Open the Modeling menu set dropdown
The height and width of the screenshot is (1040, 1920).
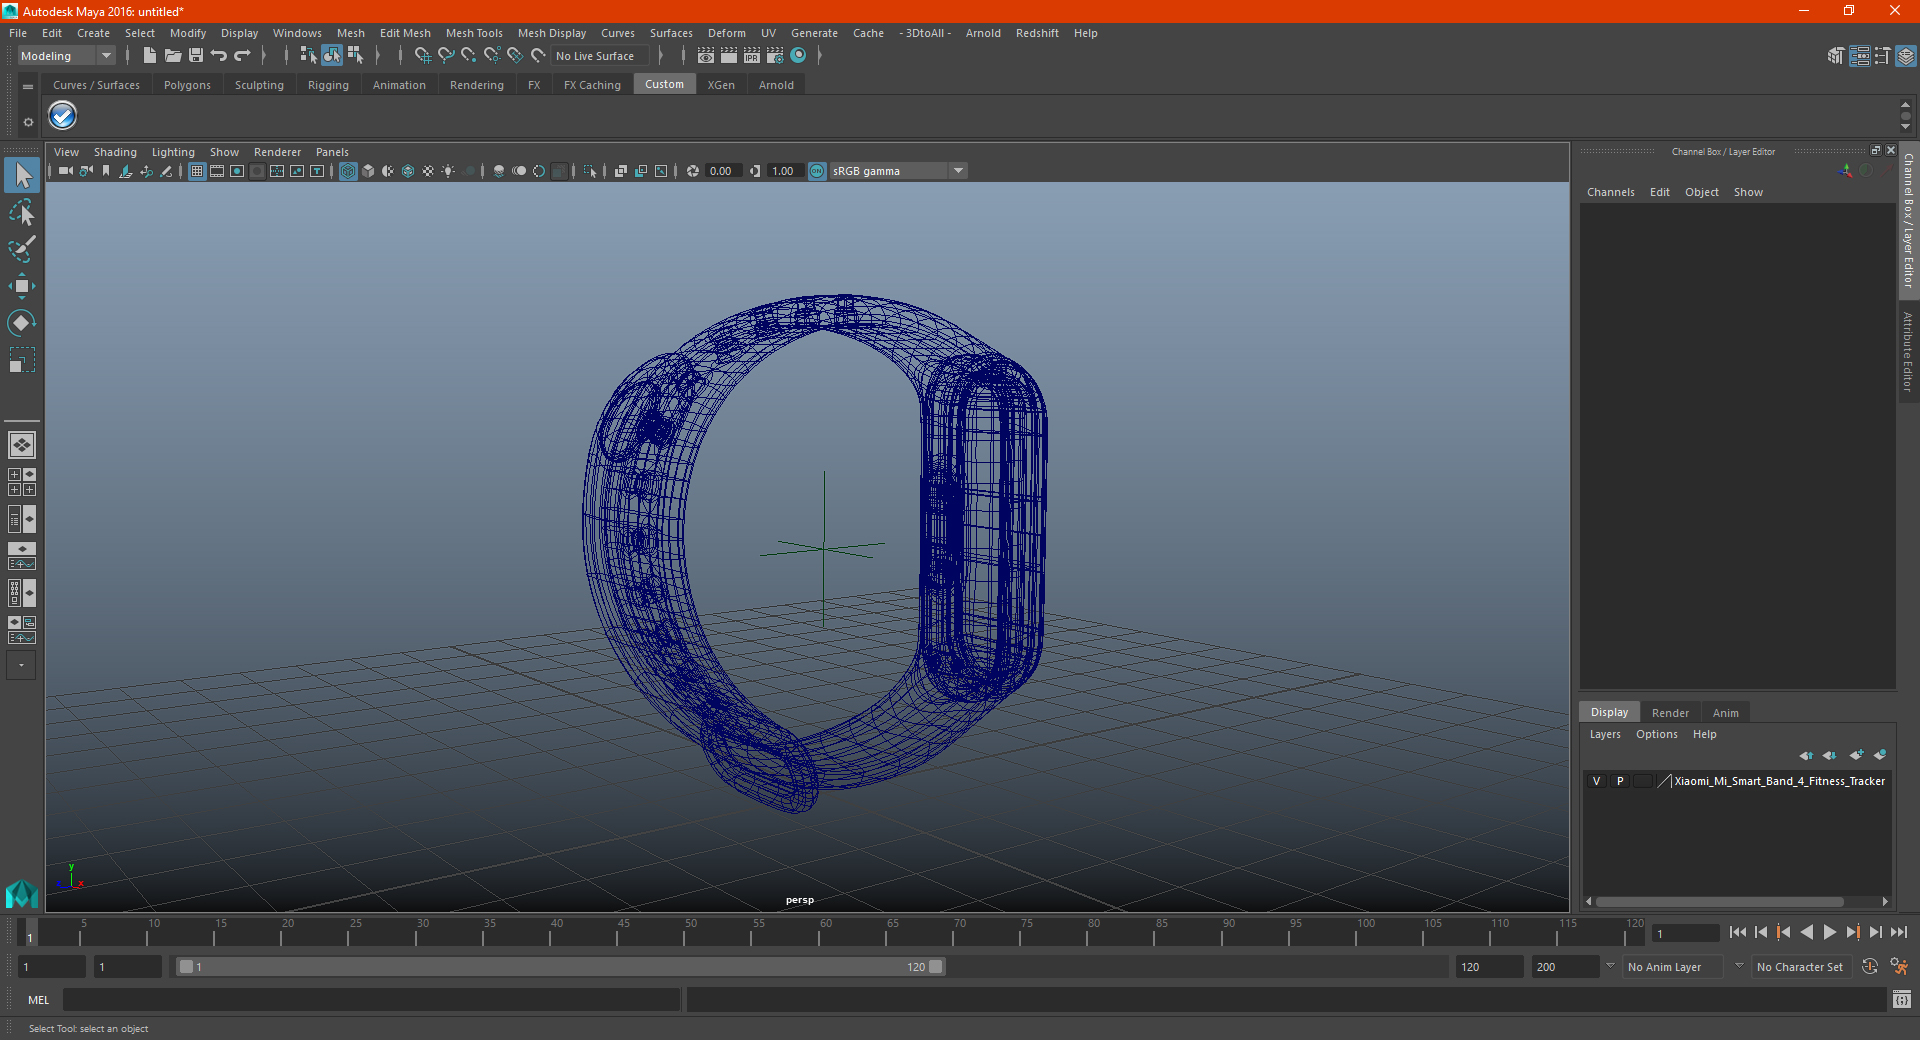tap(66, 56)
